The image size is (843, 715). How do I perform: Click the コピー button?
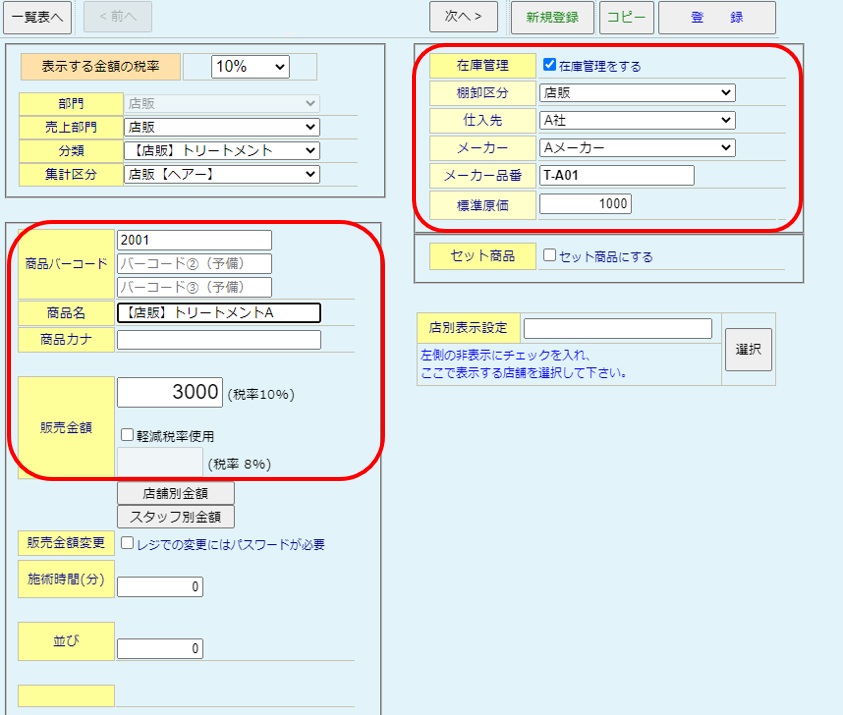[627, 17]
